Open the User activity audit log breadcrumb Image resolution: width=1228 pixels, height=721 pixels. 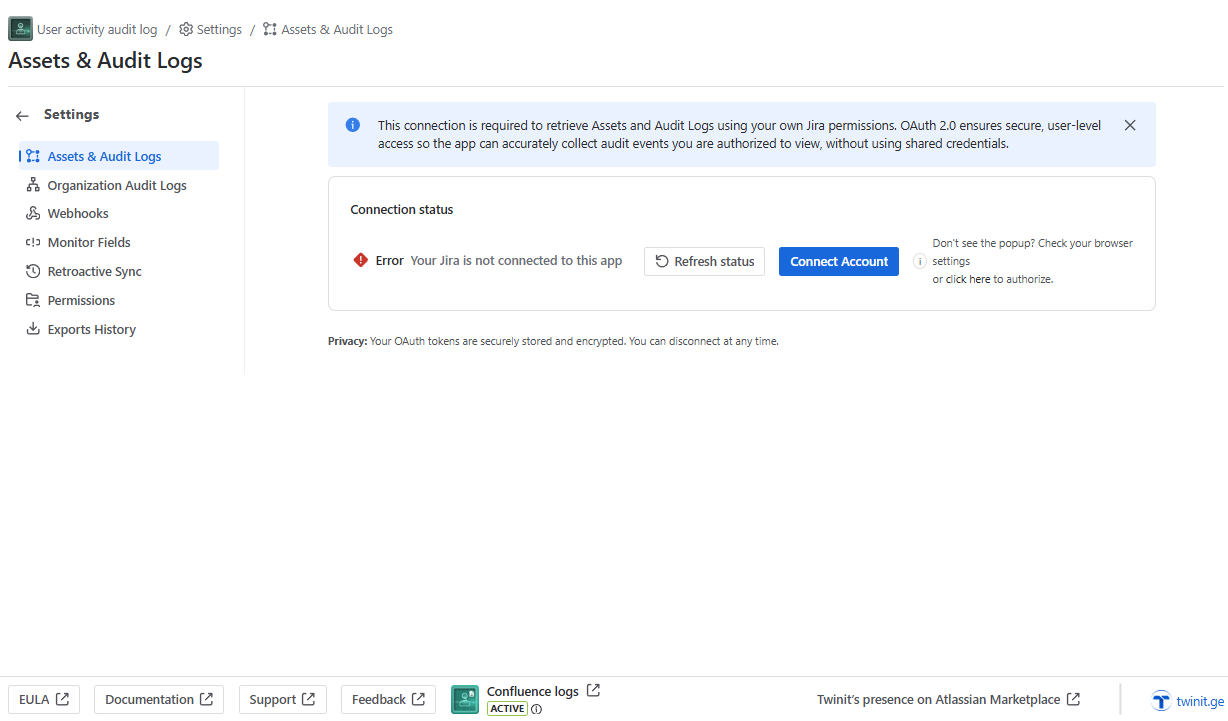[x=97, y=29]
